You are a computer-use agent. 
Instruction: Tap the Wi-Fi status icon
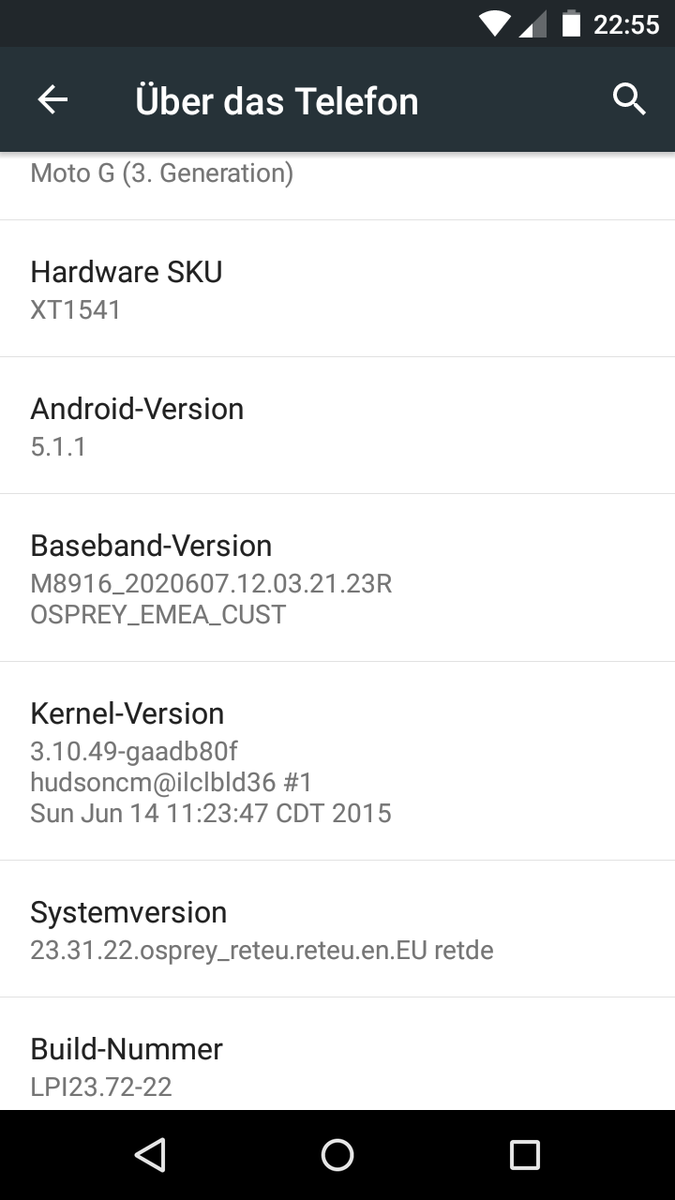(x=495, y=23)
